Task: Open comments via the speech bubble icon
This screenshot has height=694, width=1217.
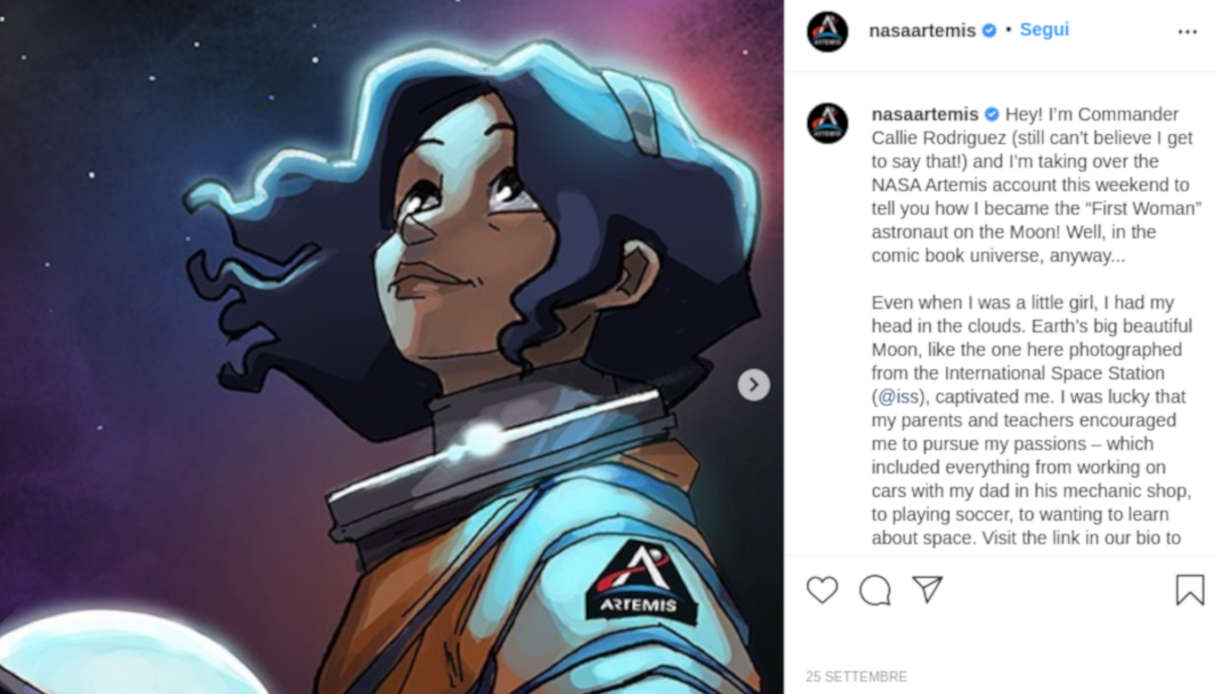Action: click(875, 590)
